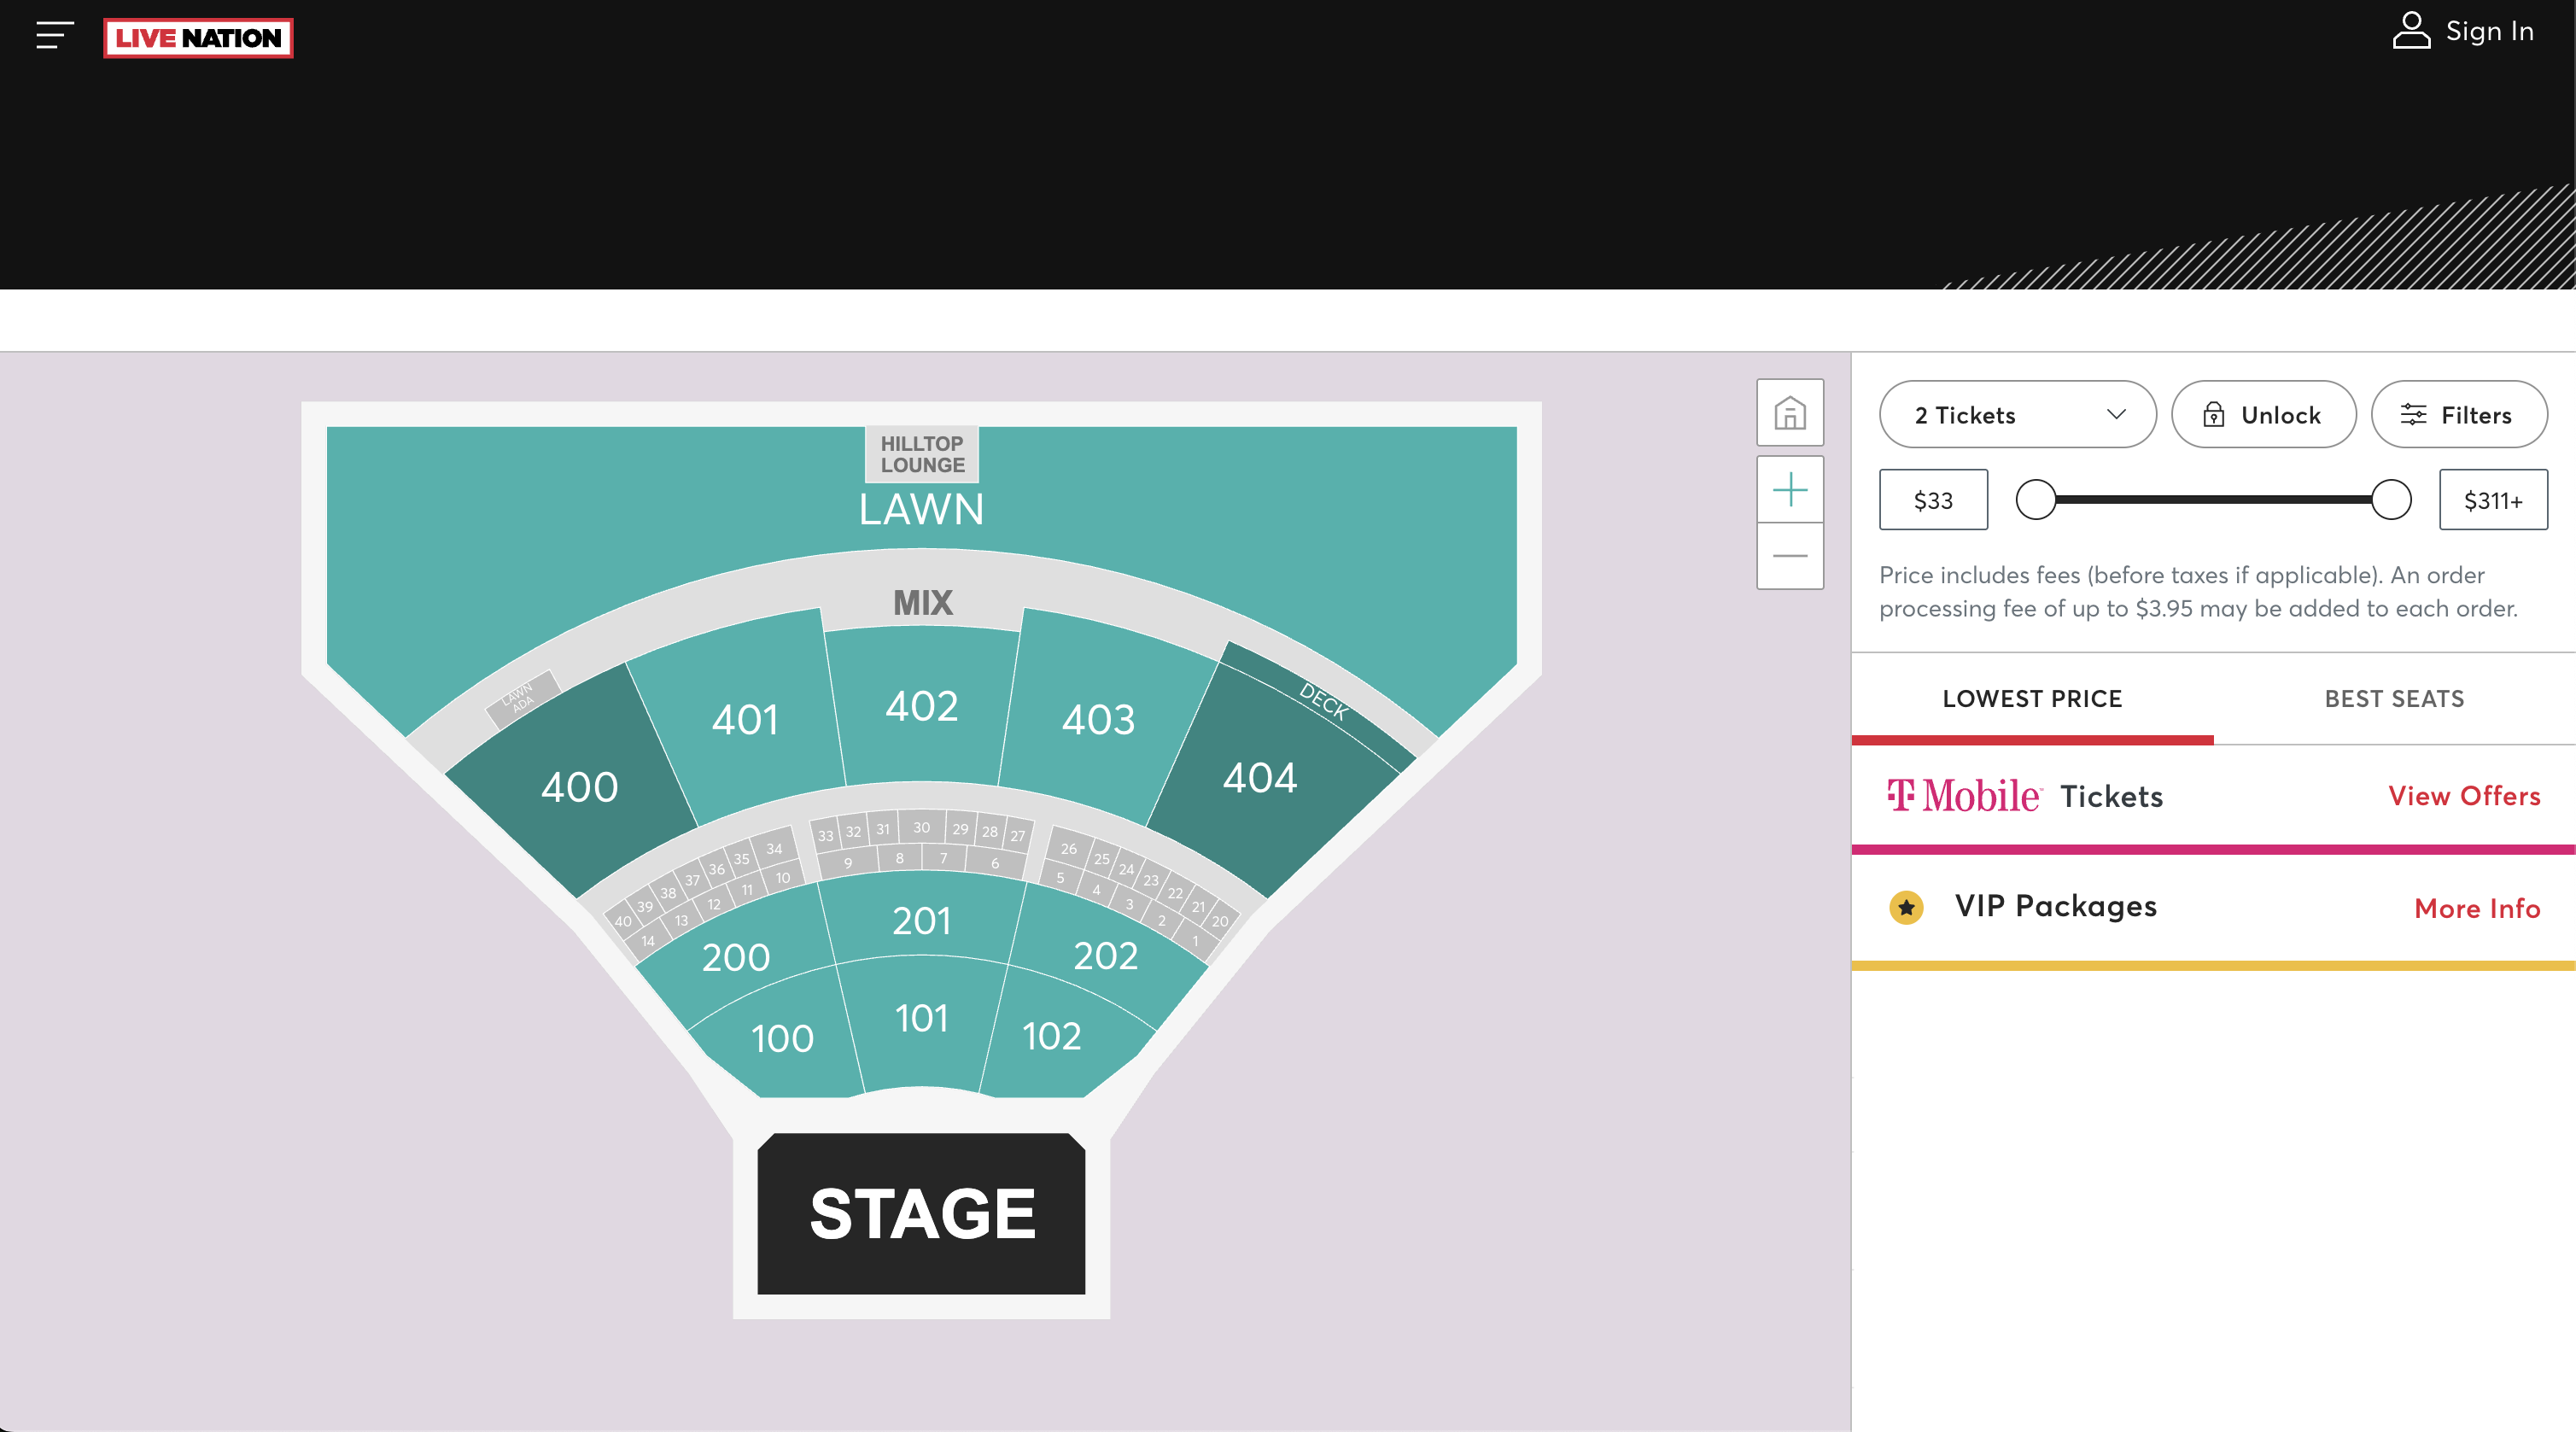Image resolution: width=2576 pixels, height=1432 pixels.
Task: Select section 402 on the seat map
Action: pyautogui.click(x=922, y=707)
